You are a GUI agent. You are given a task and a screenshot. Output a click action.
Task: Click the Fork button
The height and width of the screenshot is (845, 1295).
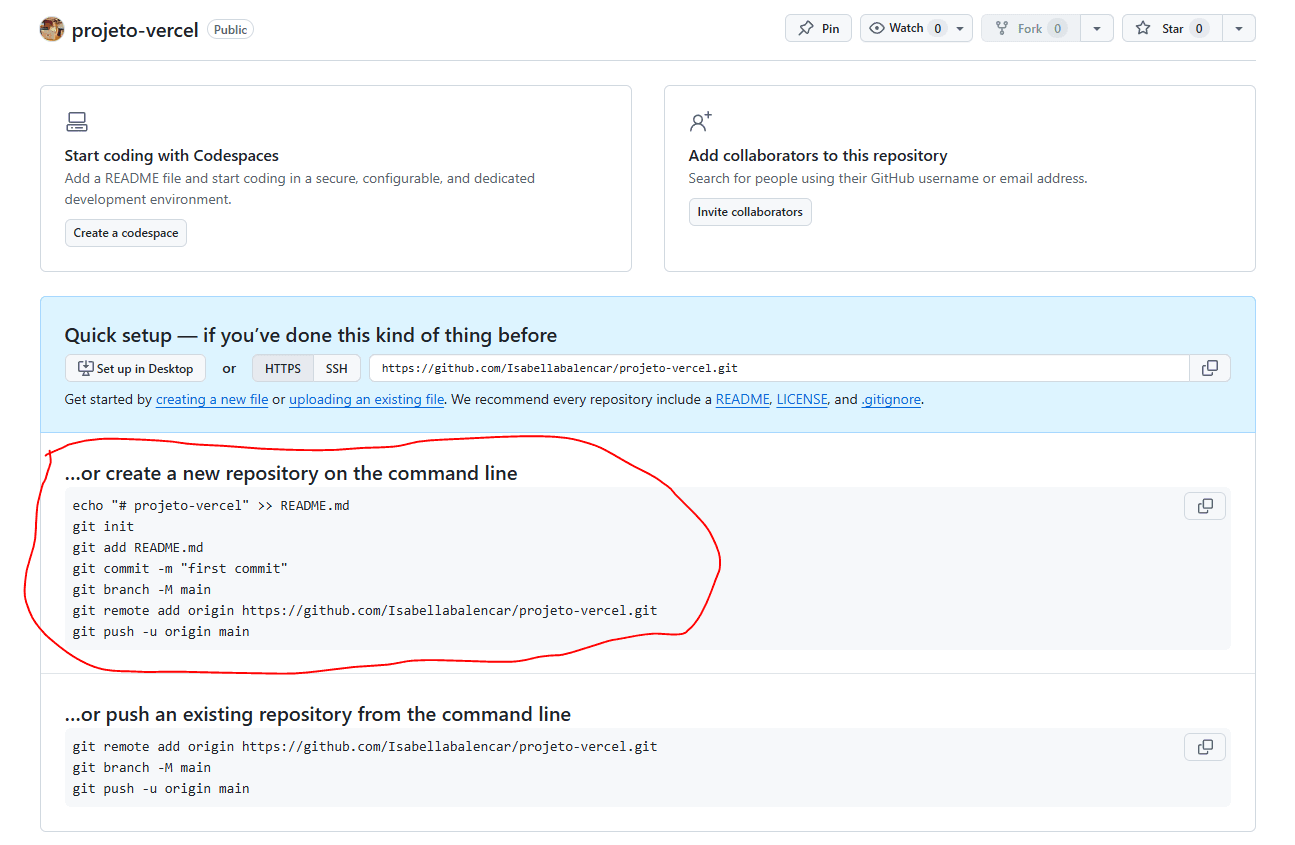[x=1030, y=29]
